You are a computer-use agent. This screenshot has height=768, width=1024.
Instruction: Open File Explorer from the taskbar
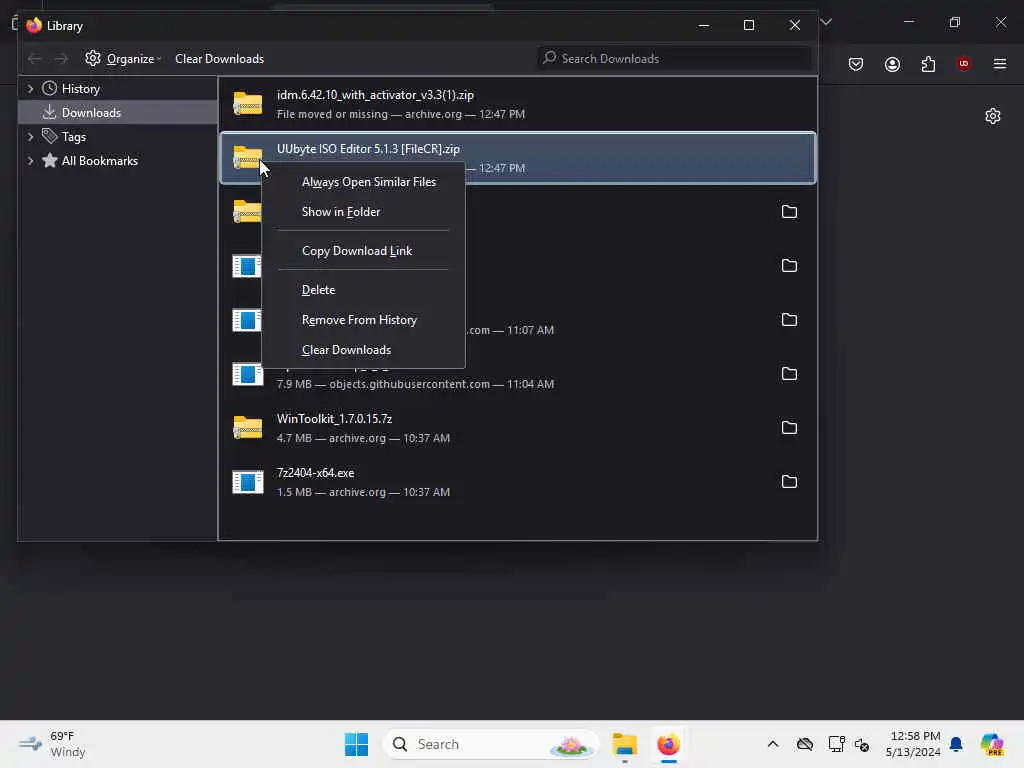[624, 744]
